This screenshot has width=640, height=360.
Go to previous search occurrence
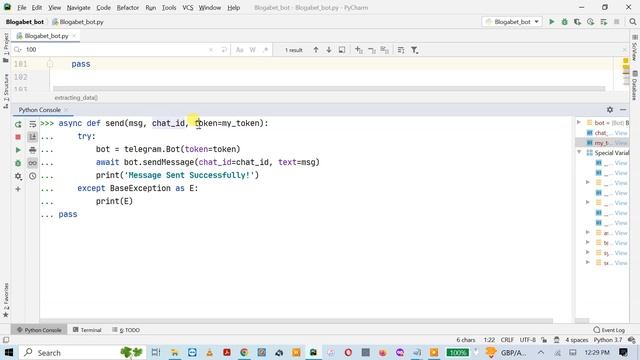tap(316, 50)
